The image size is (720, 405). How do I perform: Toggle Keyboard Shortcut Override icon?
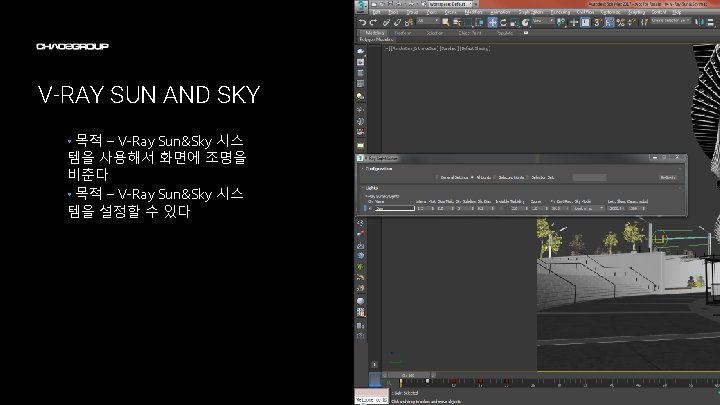point(585,22)
